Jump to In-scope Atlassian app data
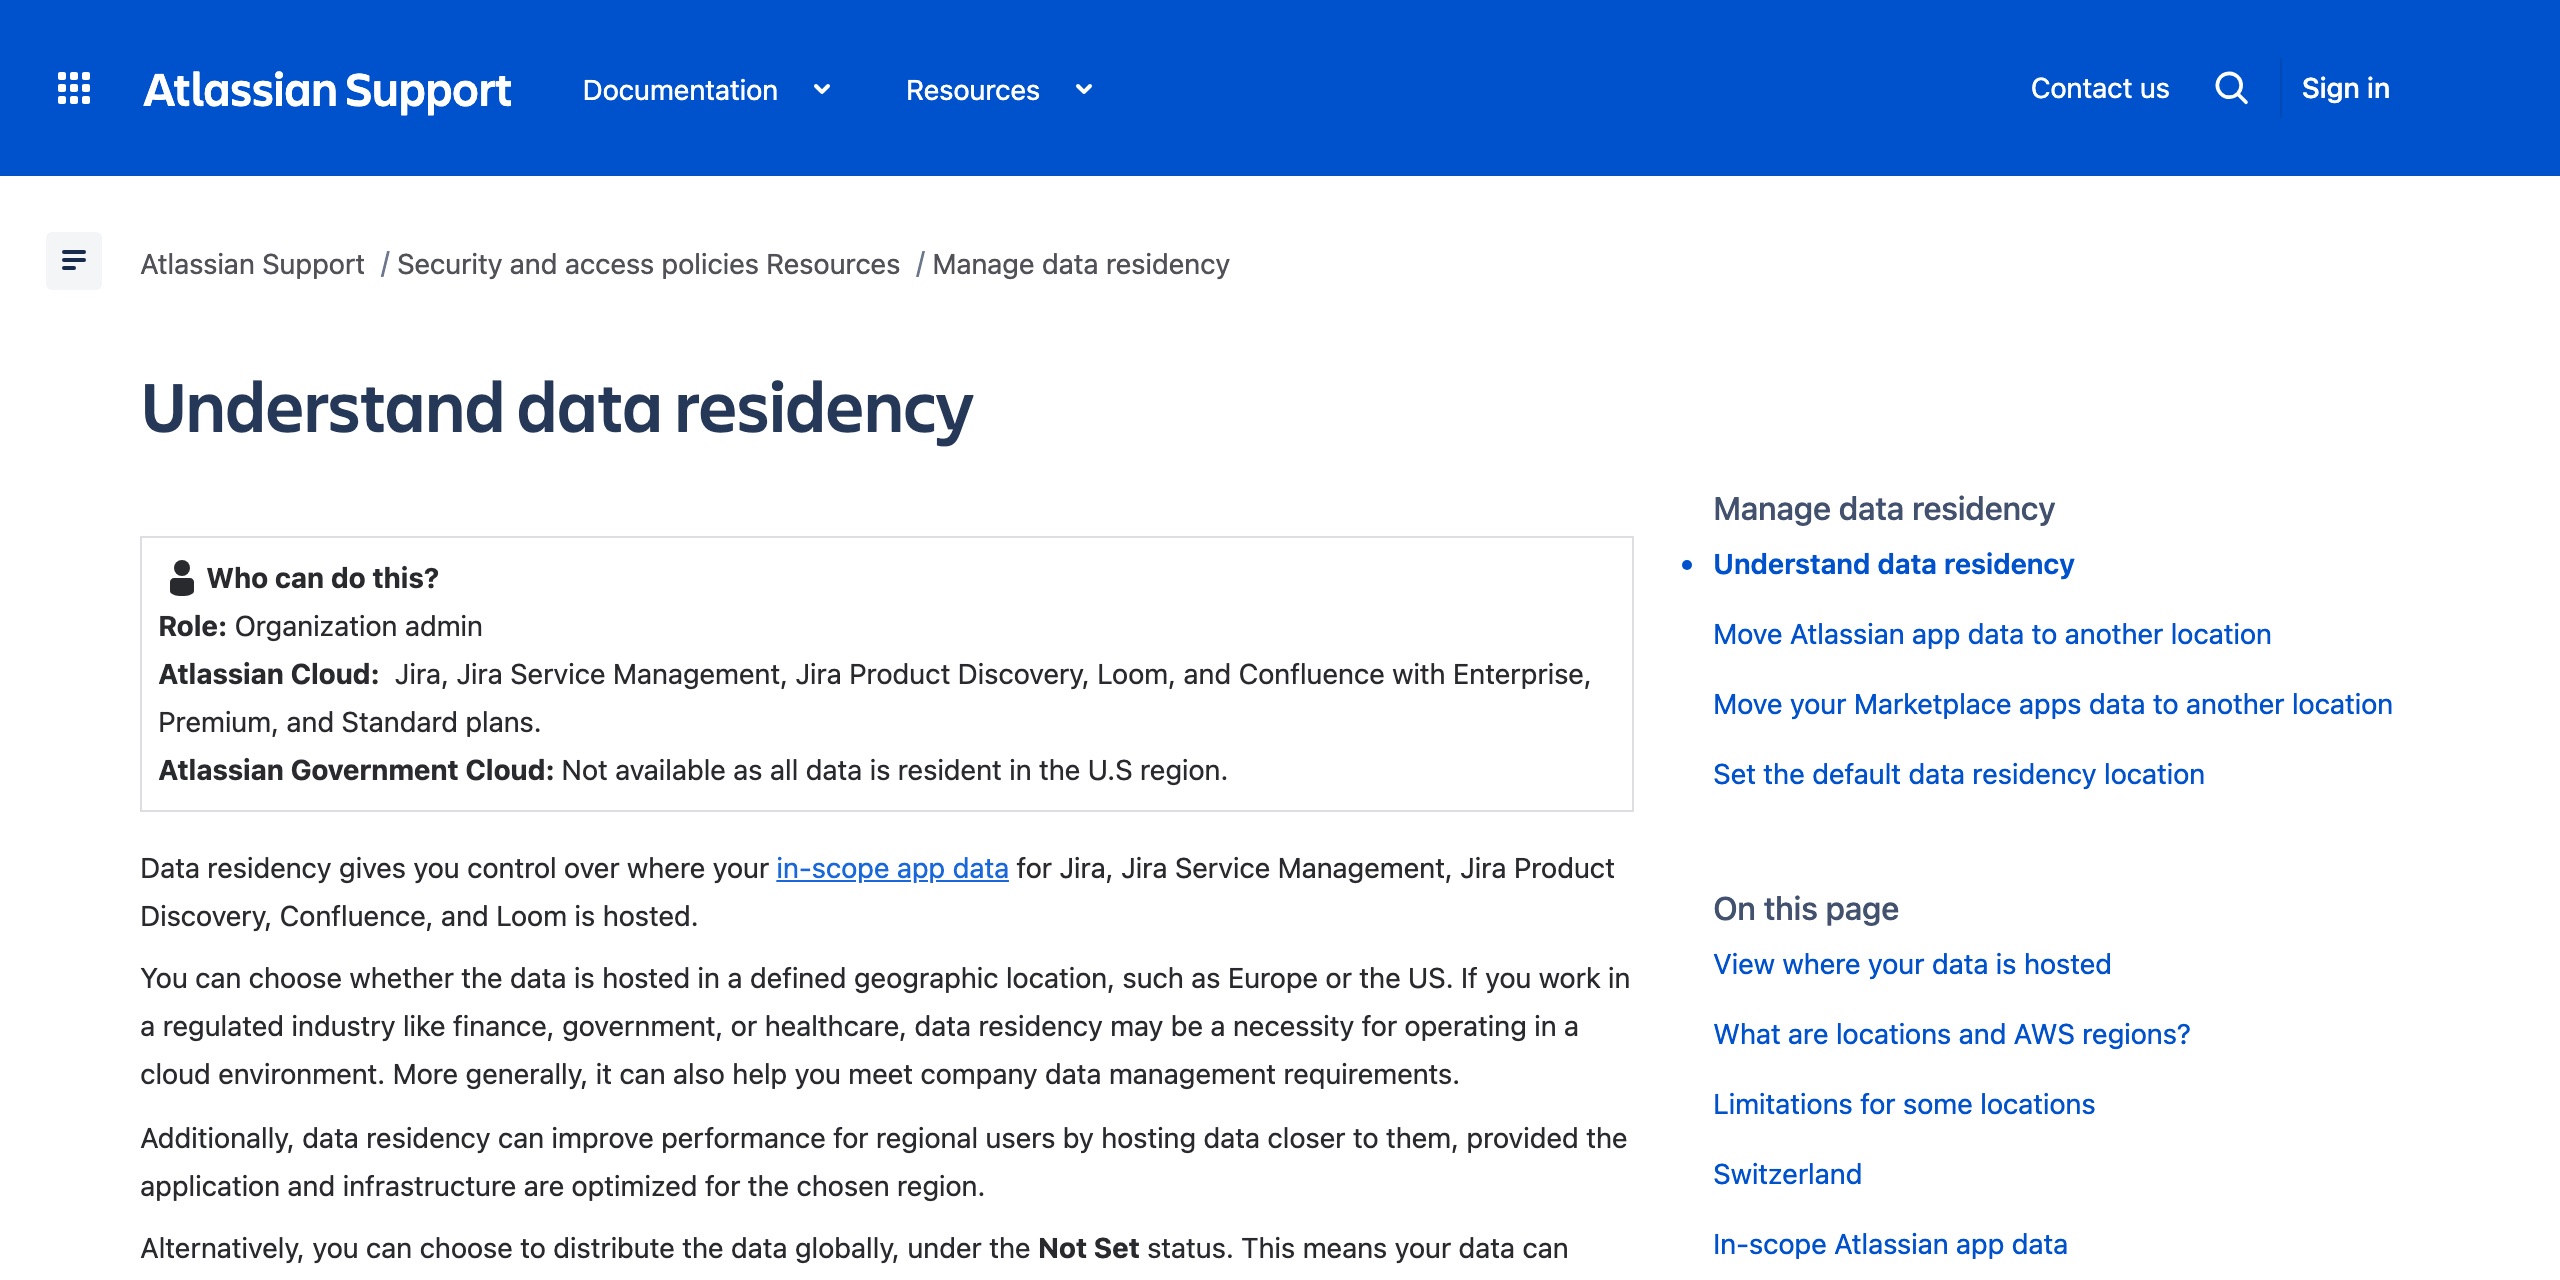 pyautogui.click(x=1890, y=1244)
